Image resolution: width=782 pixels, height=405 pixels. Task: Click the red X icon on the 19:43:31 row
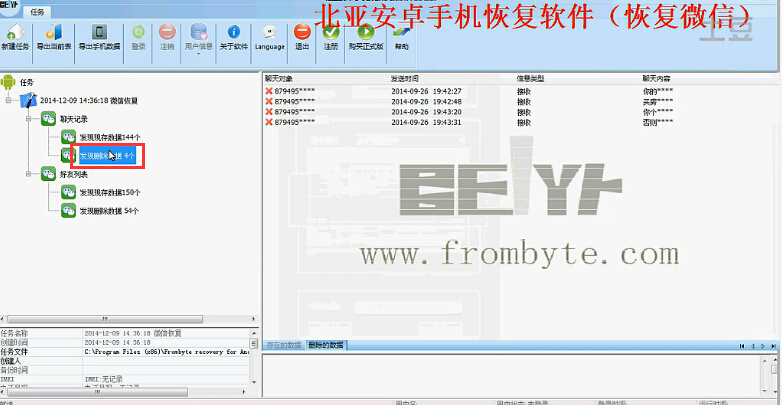coord(269,122)
